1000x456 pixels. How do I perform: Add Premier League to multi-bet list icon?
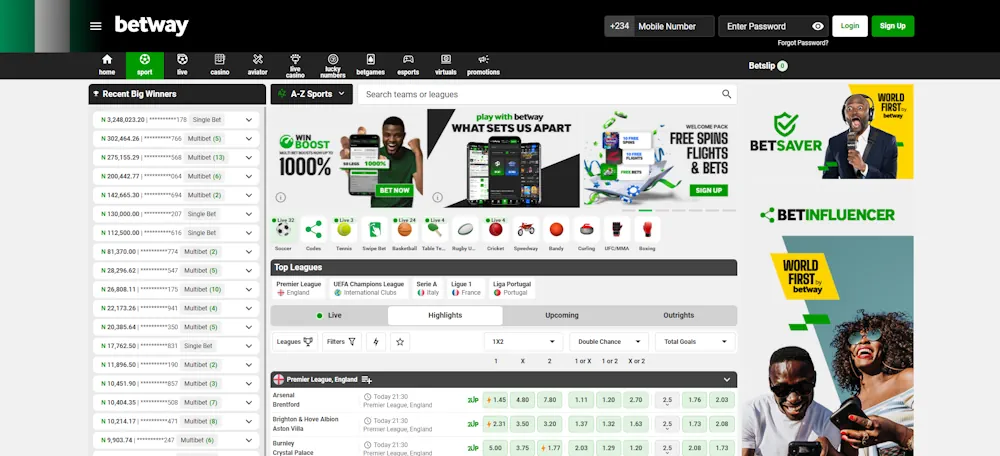coord(367,379)
